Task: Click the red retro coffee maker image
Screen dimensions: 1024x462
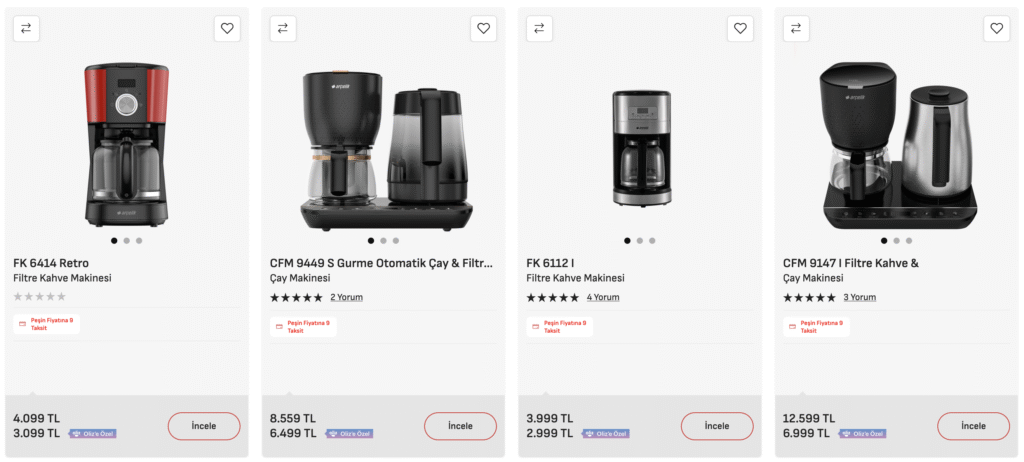Action: [127, 144]
